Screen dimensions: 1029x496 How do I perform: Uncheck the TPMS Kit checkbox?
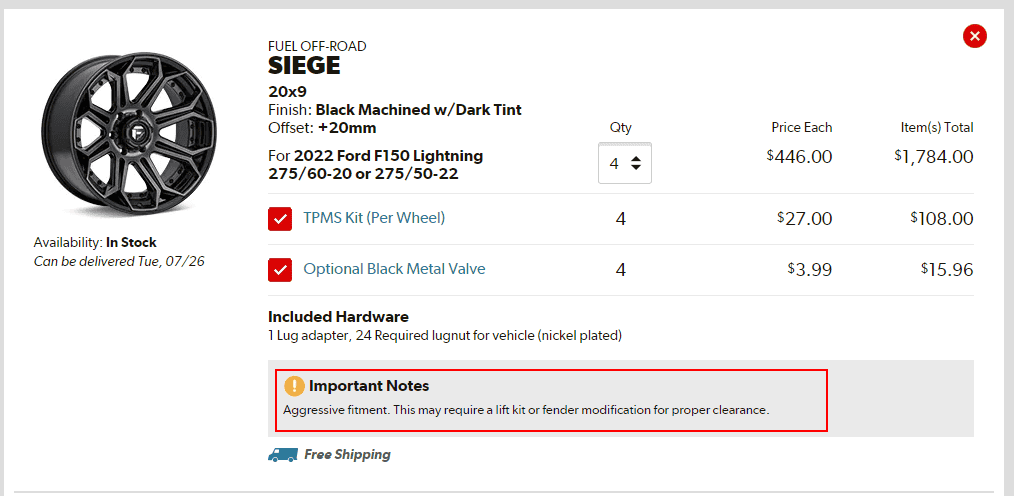click(x=280, y=218)
